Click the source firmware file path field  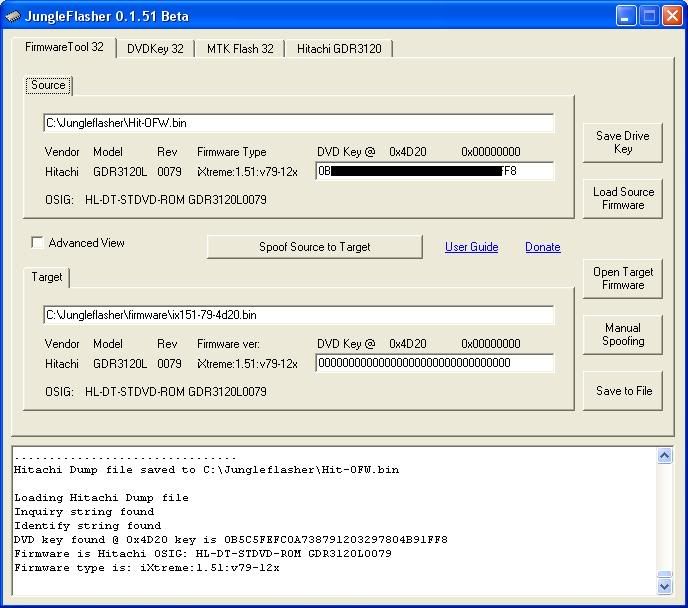298,123
